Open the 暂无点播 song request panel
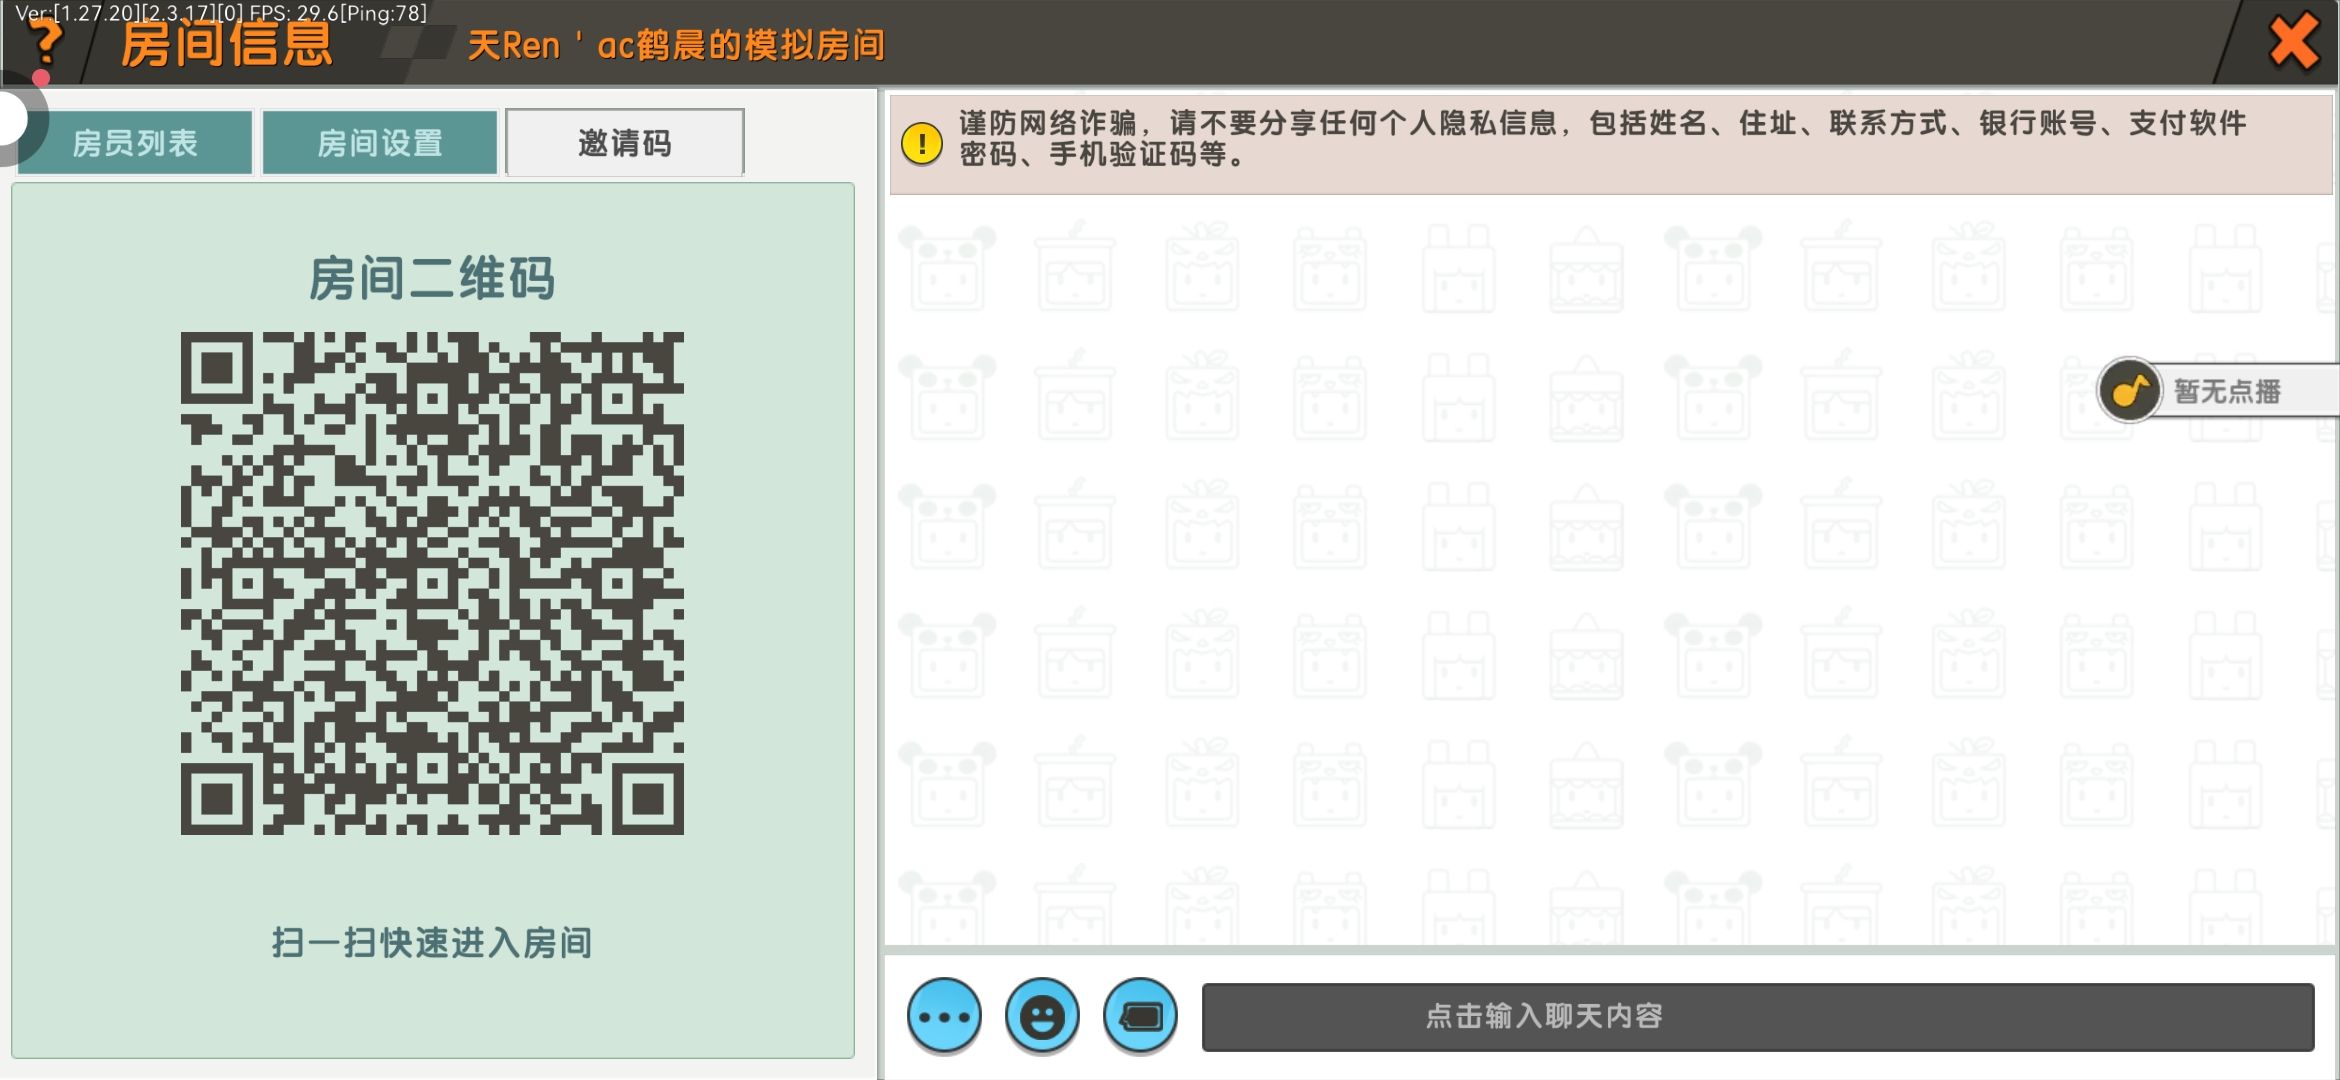The height and width of the screenshot is (1080, 2340). (x=2227, y=391)
